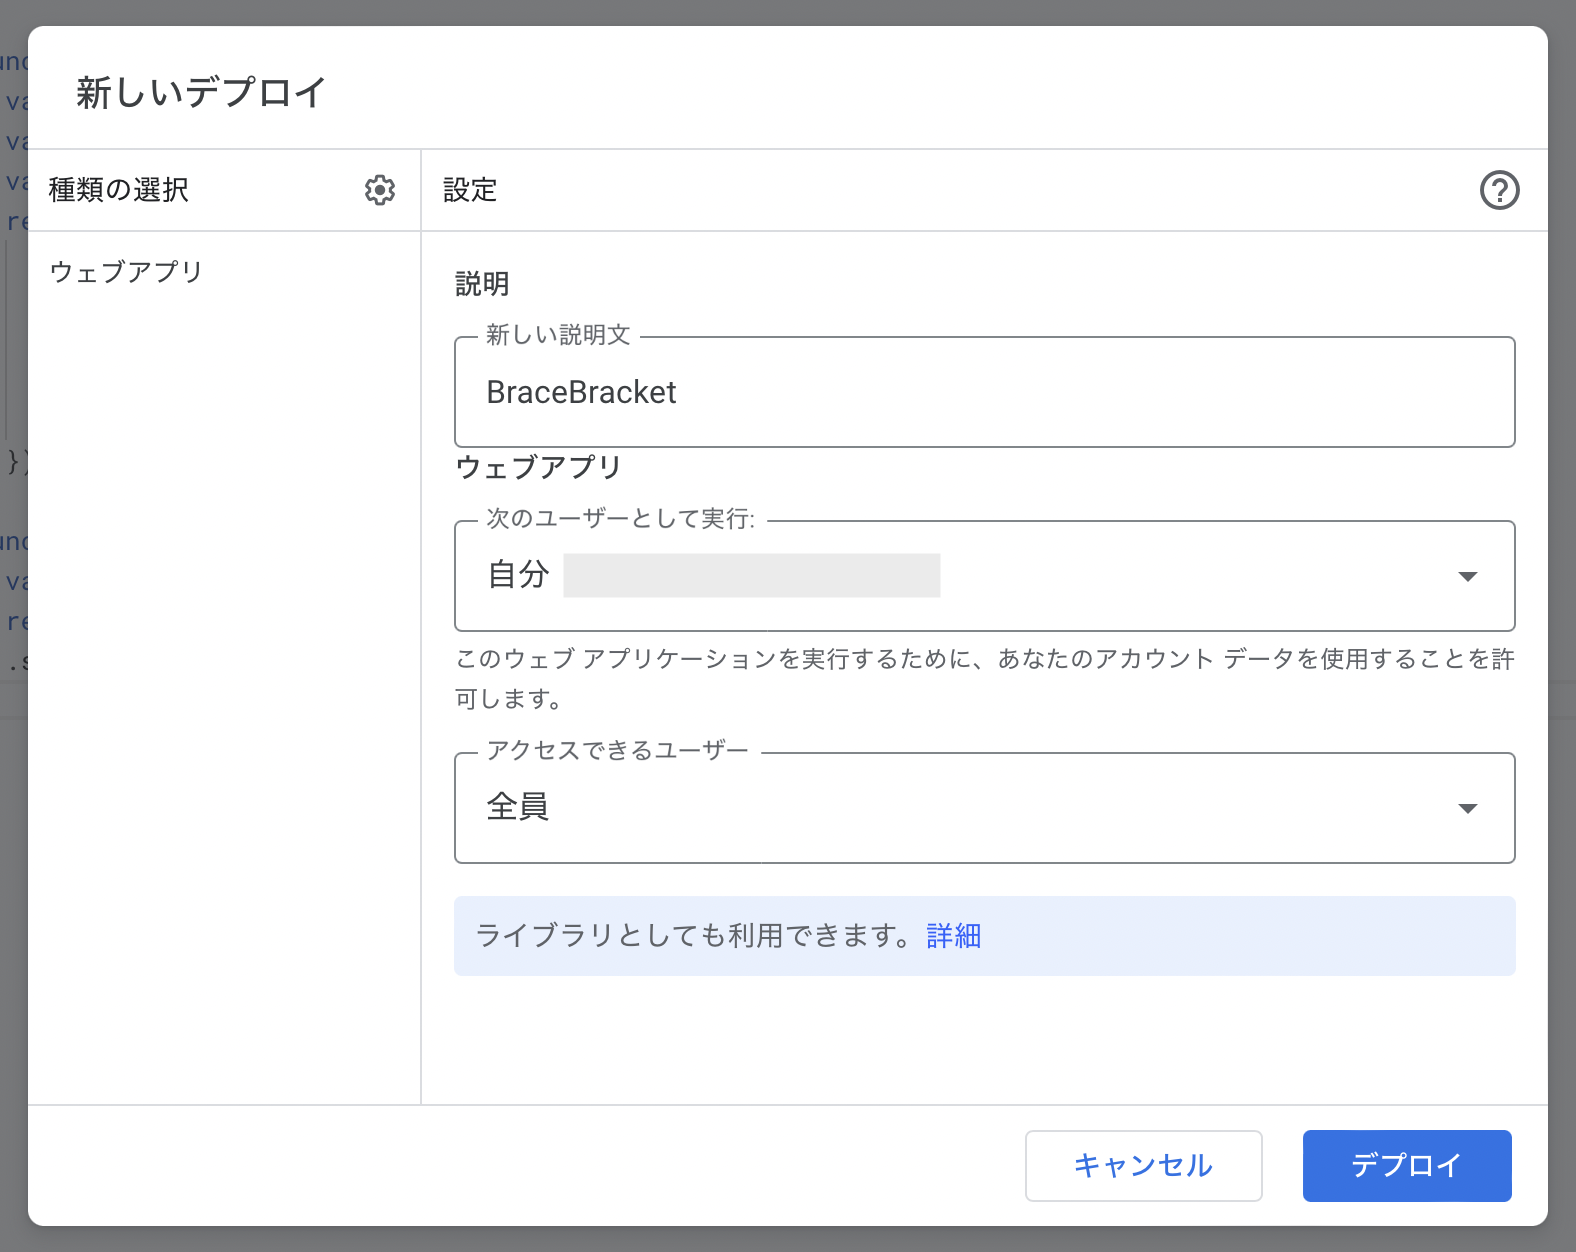Click the arrow in the 自分 dropdown
The width and height of the screenshot is (1576, 1252).
pyautogui.click(x=1467, y=576)
